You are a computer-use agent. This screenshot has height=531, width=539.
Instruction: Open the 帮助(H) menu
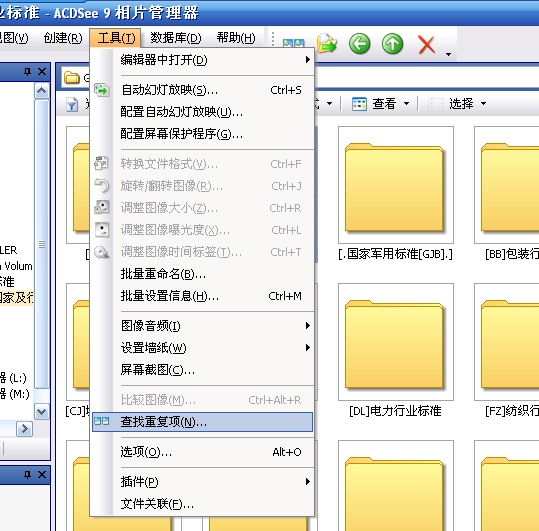pos(236,38)
